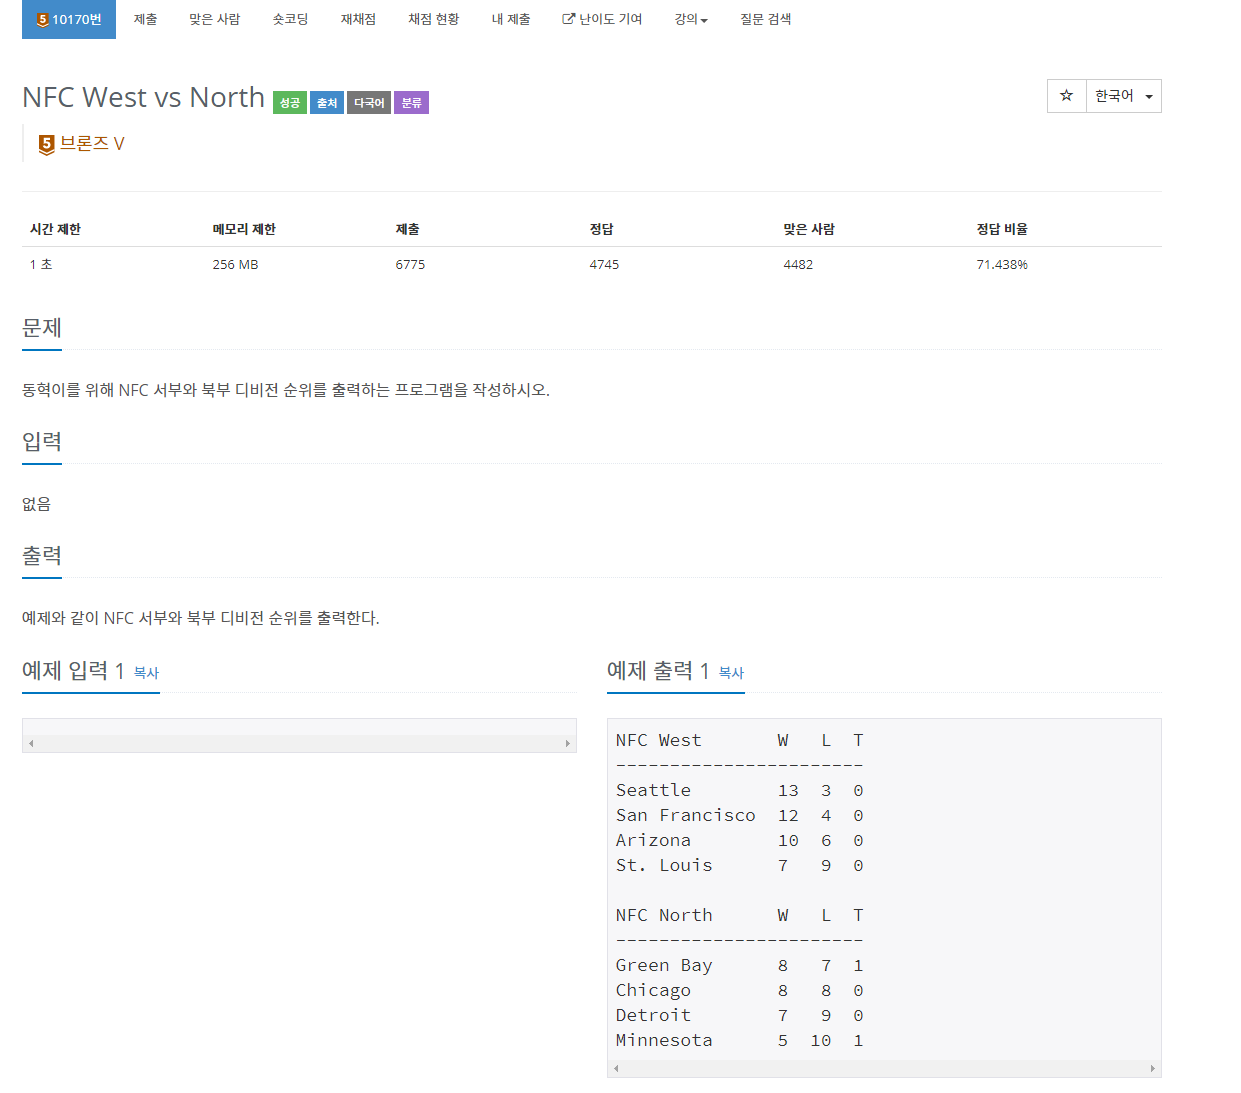Click the 입력 section heading
1241x1093 pixels.
pos(42,442)
